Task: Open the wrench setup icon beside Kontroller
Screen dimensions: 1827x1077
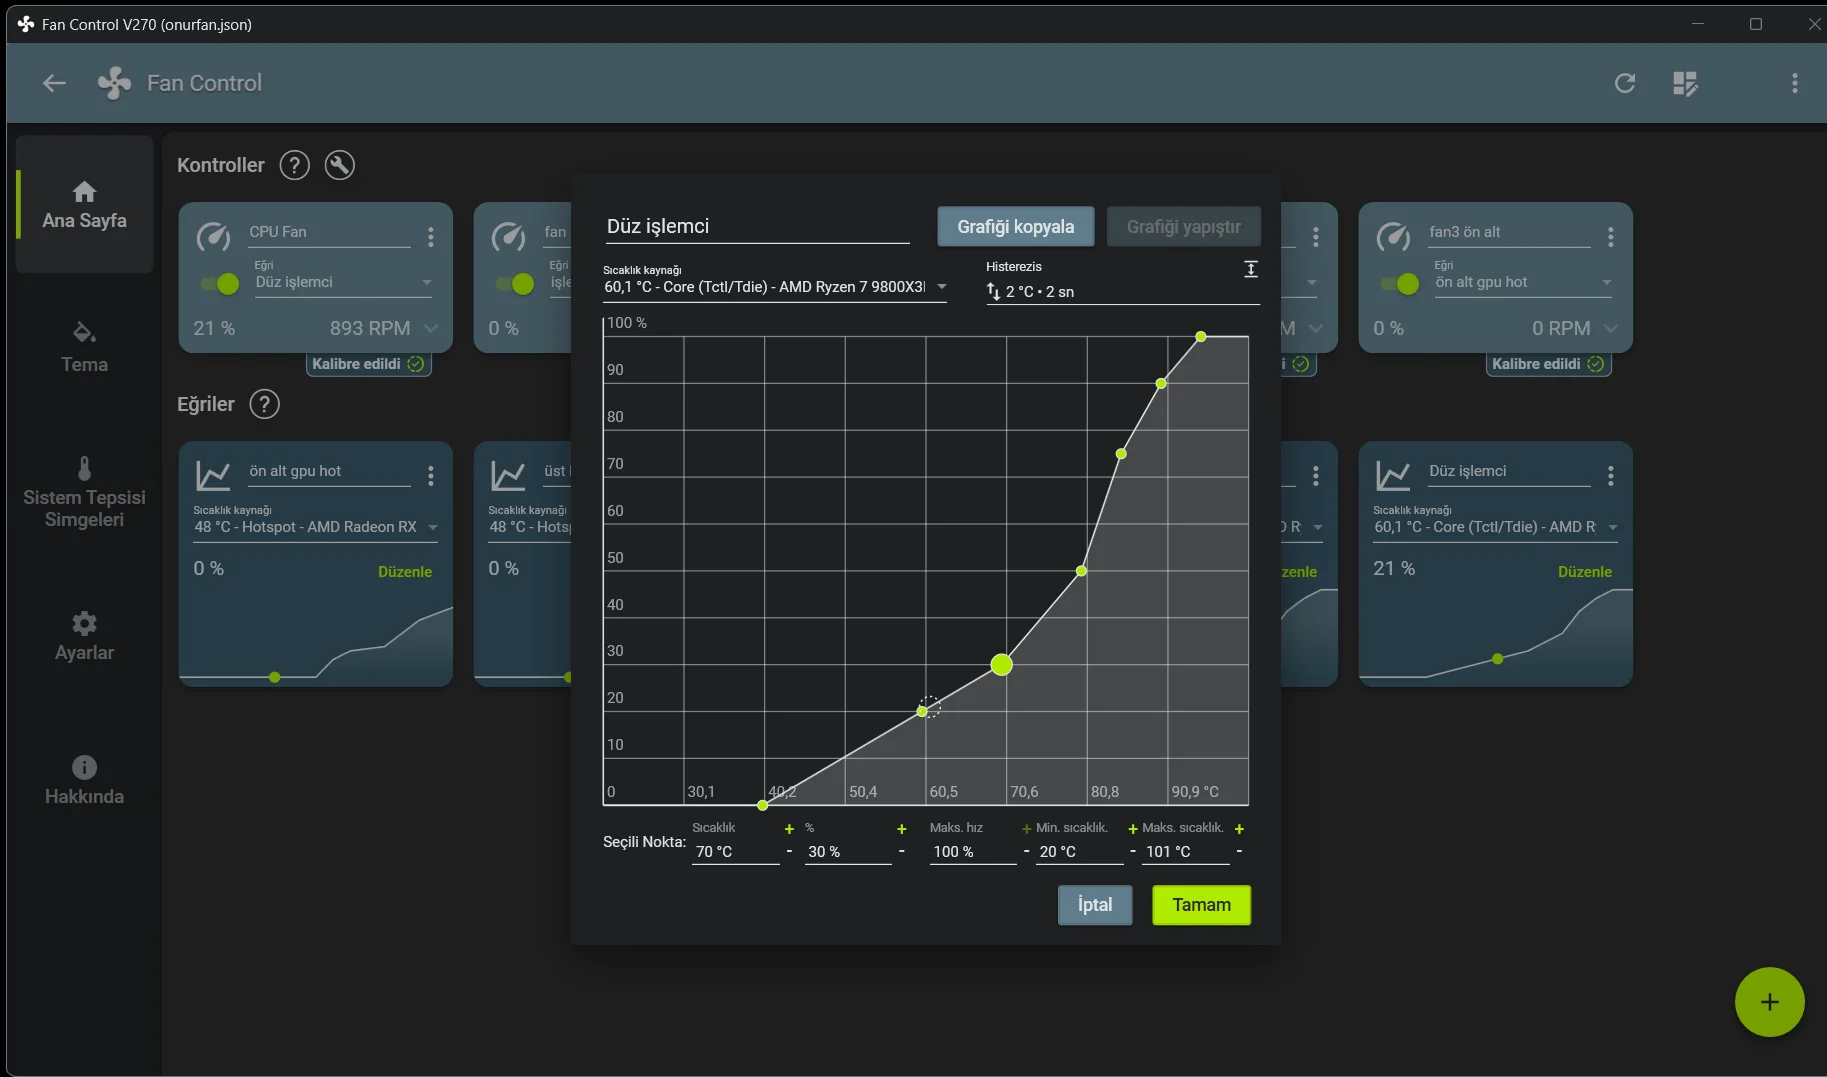Action: click(340, 165)
